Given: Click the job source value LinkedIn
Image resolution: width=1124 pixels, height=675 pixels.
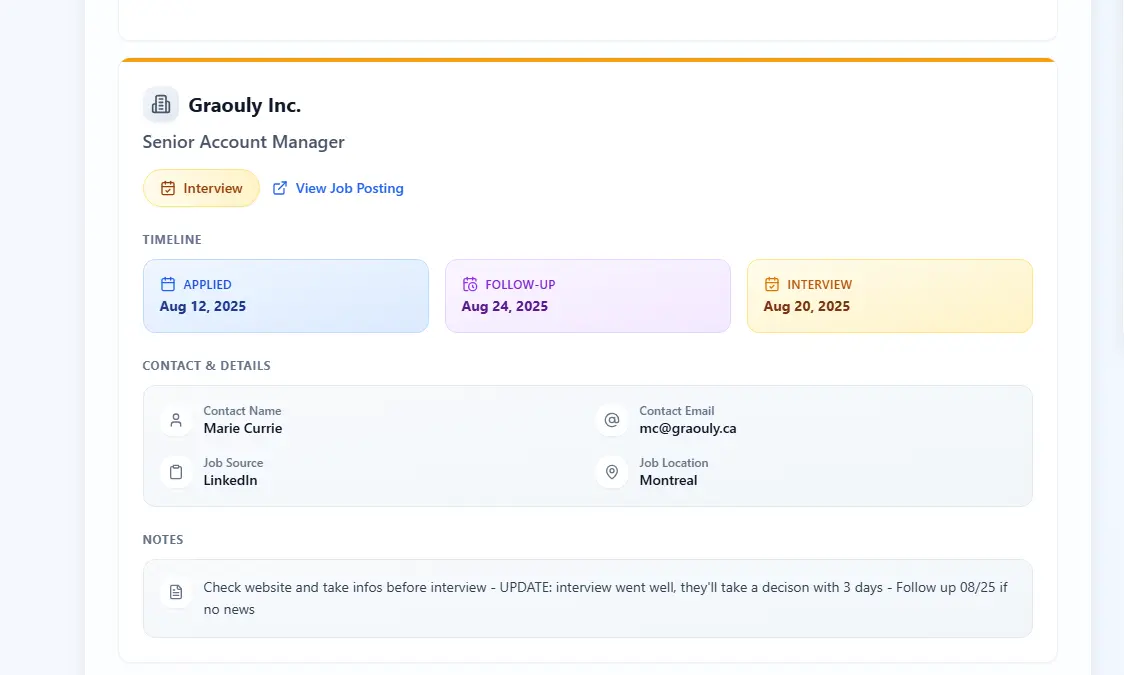Looking at the screenshot, I should tap(230, 481).
